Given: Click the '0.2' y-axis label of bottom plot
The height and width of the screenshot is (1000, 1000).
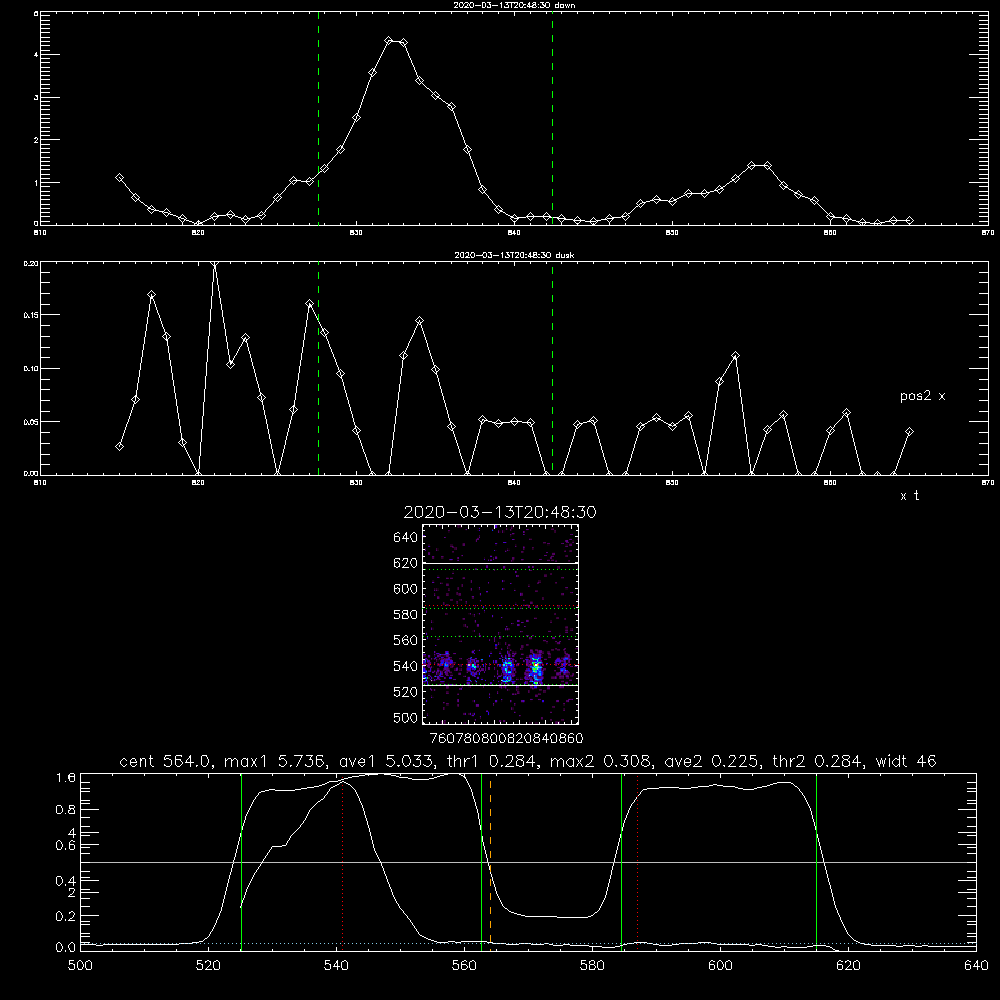Looking at the screenshot, I should pos(66,916).
